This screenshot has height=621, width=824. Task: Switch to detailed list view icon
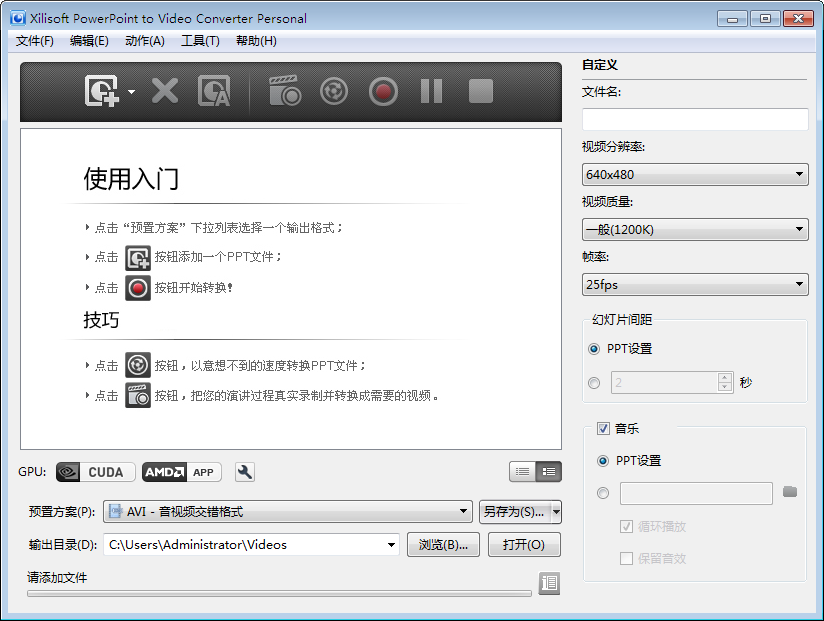pos(549,472)
